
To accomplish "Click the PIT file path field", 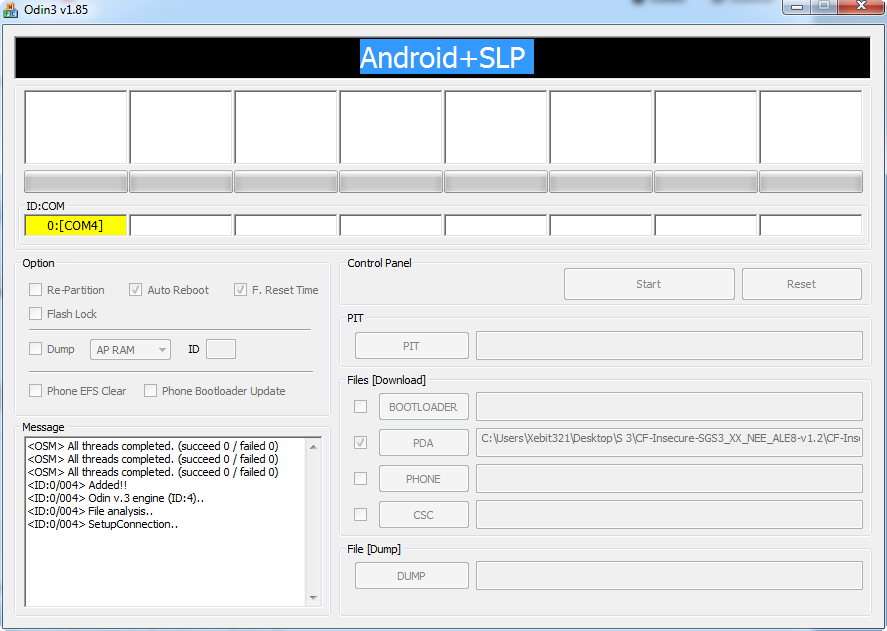I will tap(669, 346).
